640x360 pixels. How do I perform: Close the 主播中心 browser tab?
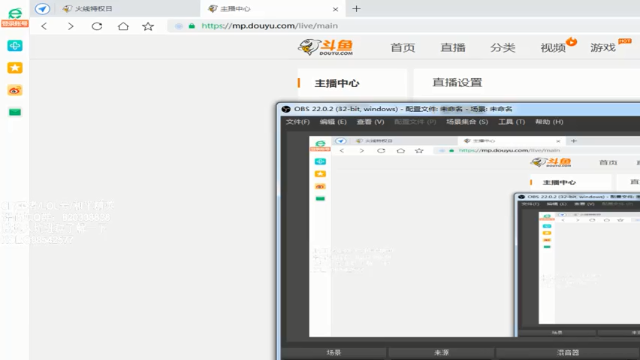[x=335, y=9]
